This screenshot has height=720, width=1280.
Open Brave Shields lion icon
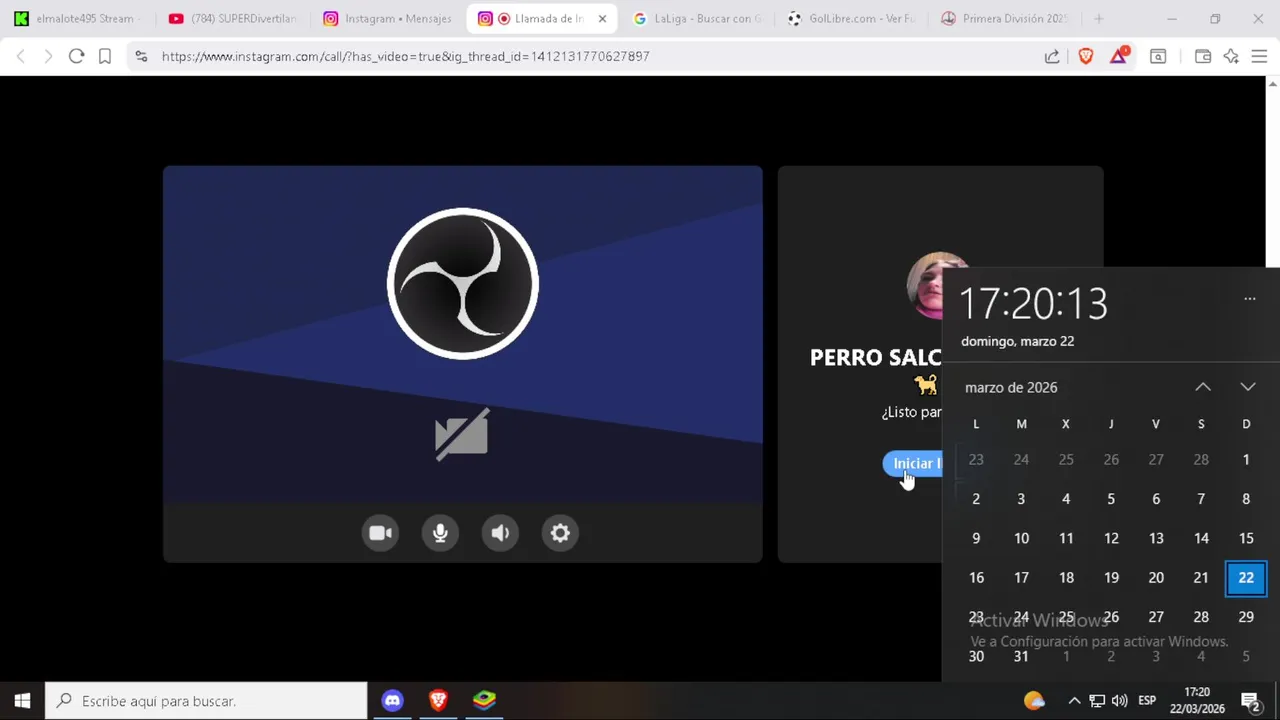pyautogui.click(x=1086, y=57)
